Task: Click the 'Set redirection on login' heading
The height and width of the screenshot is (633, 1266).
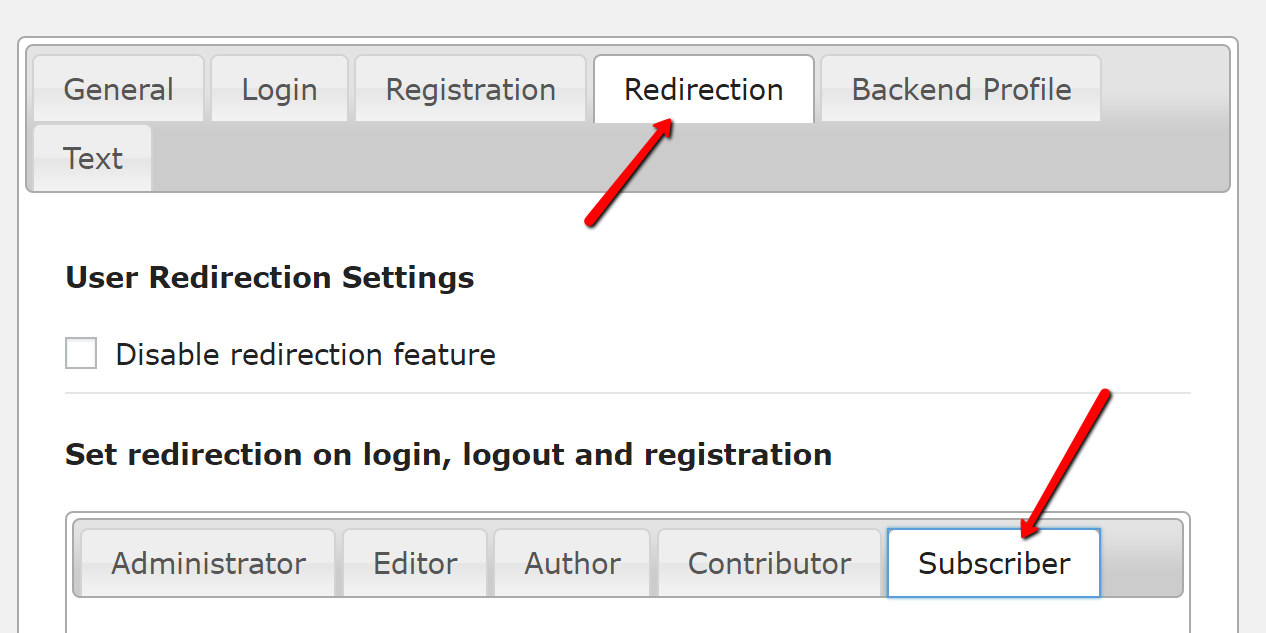Action: tap(448, 455)
